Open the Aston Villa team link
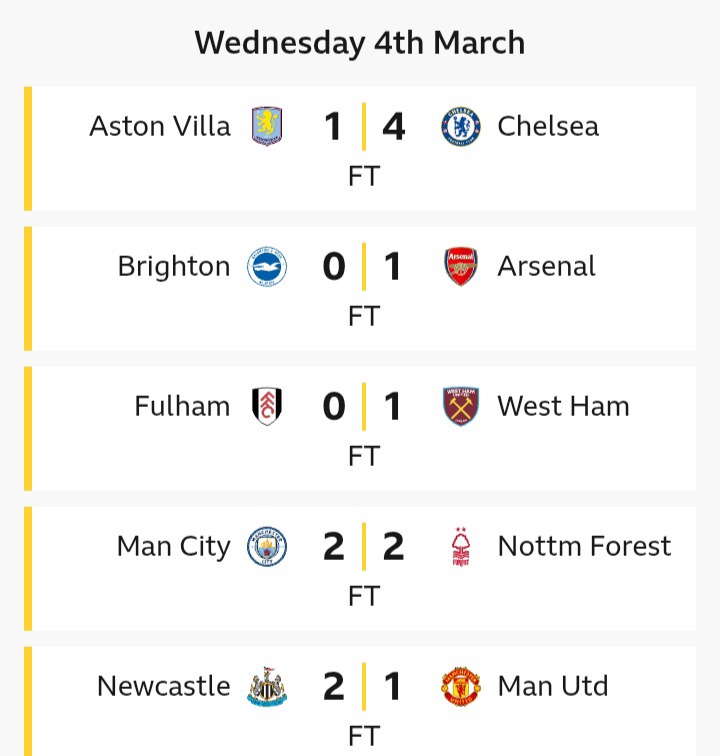 point(160,127)
